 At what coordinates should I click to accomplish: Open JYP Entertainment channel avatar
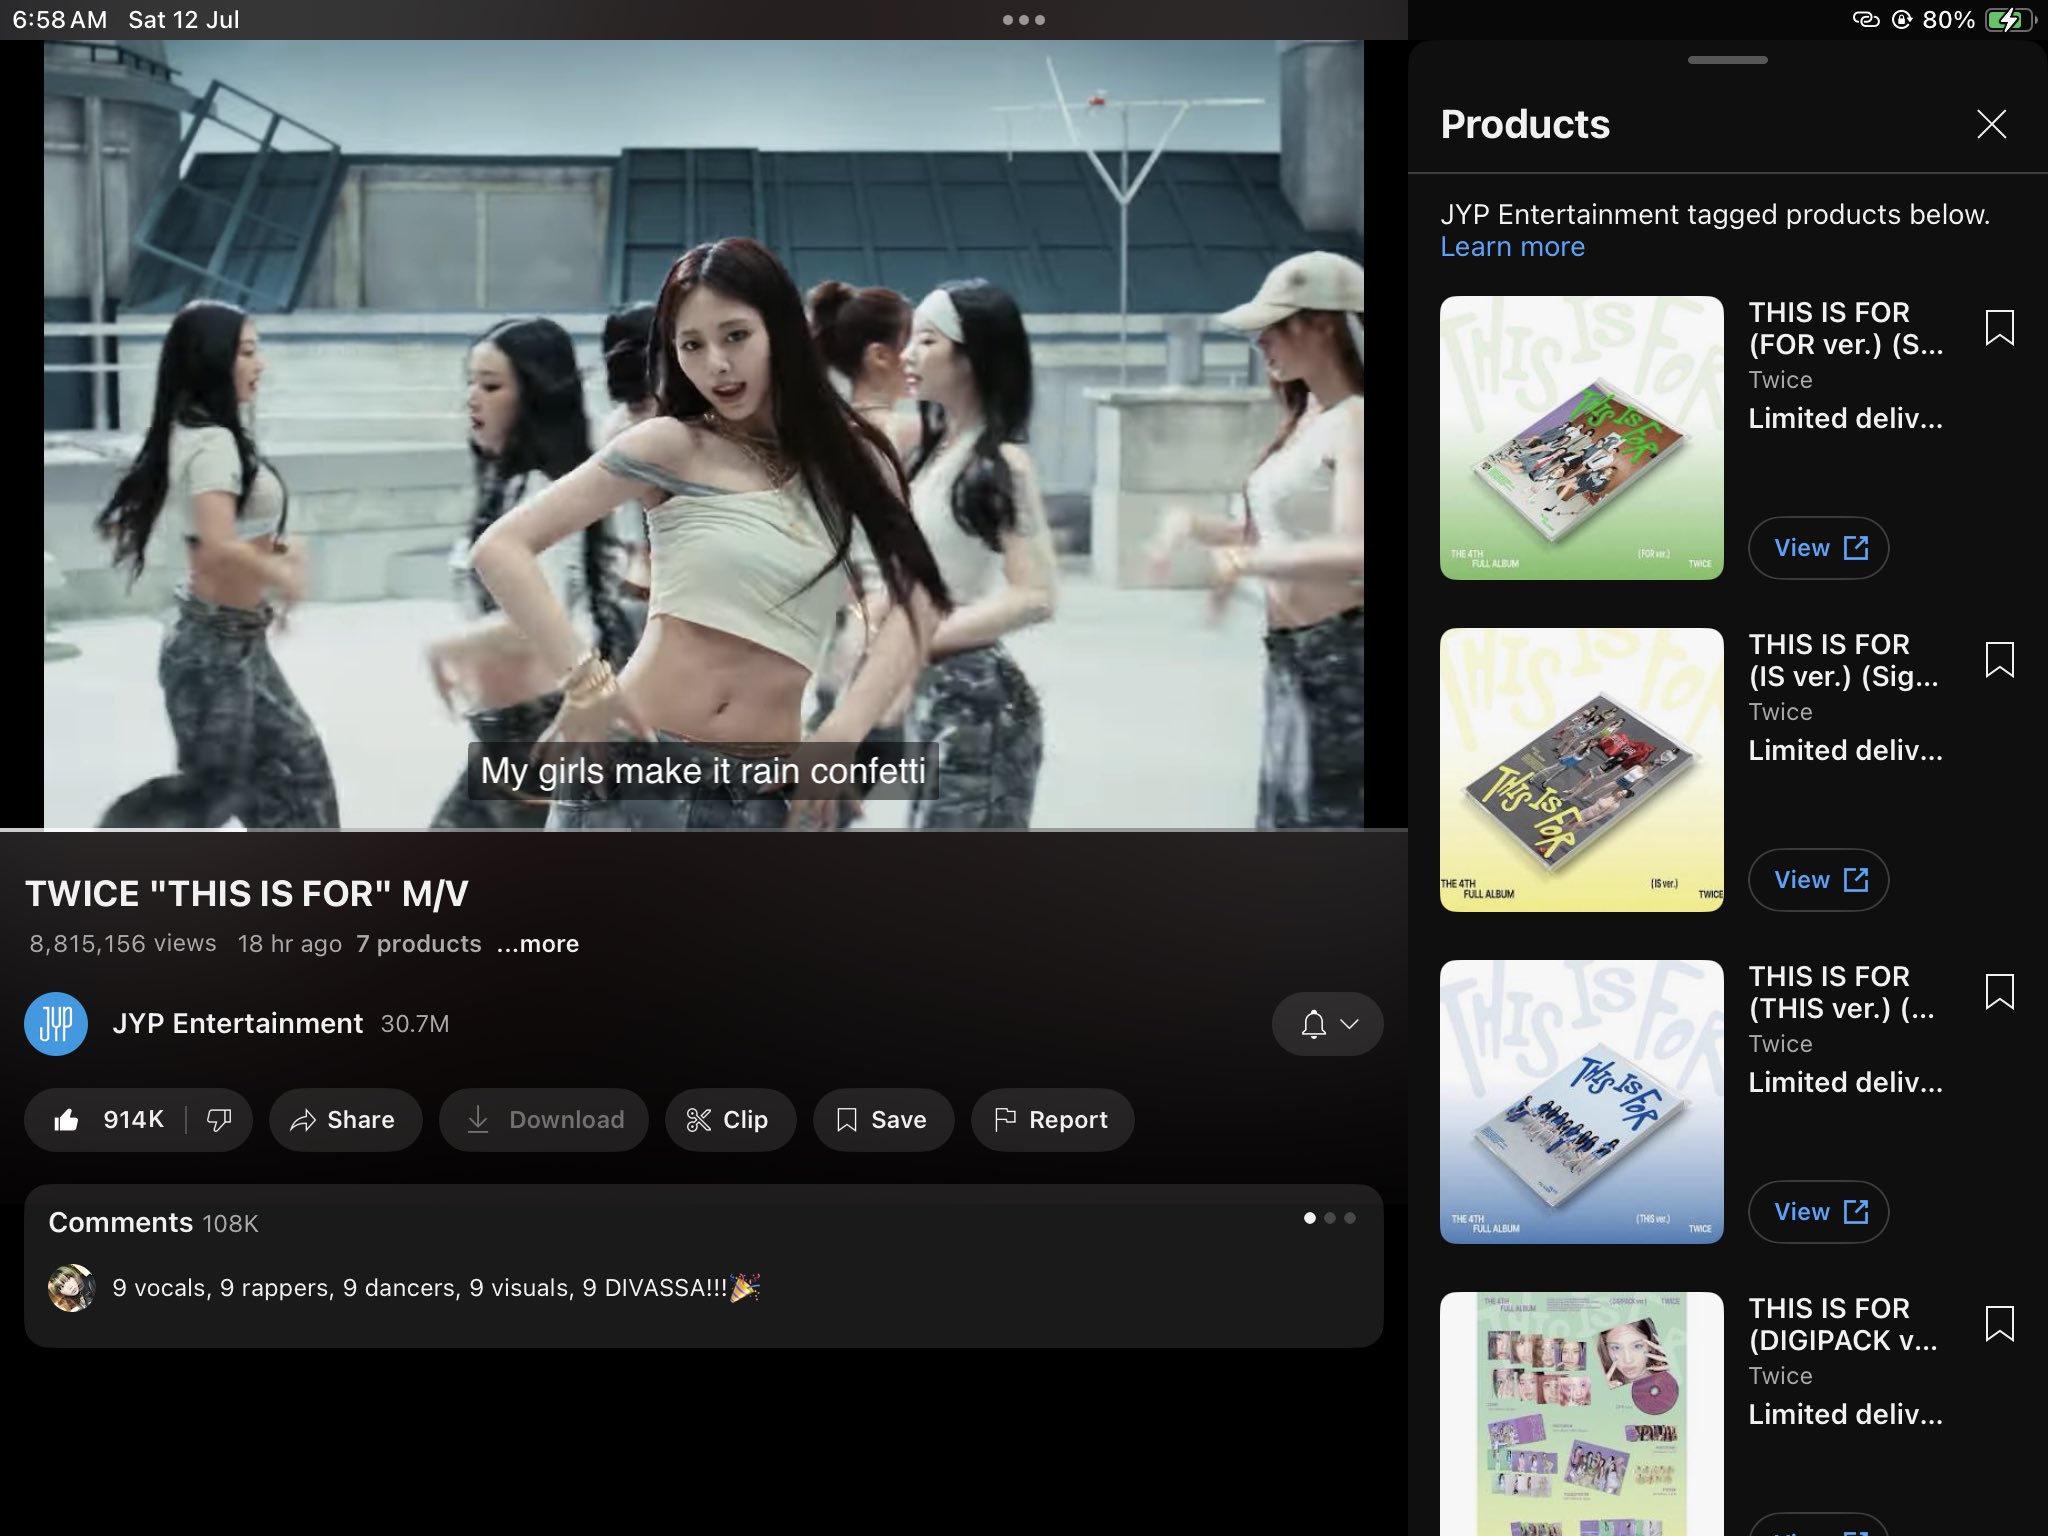56,1024
